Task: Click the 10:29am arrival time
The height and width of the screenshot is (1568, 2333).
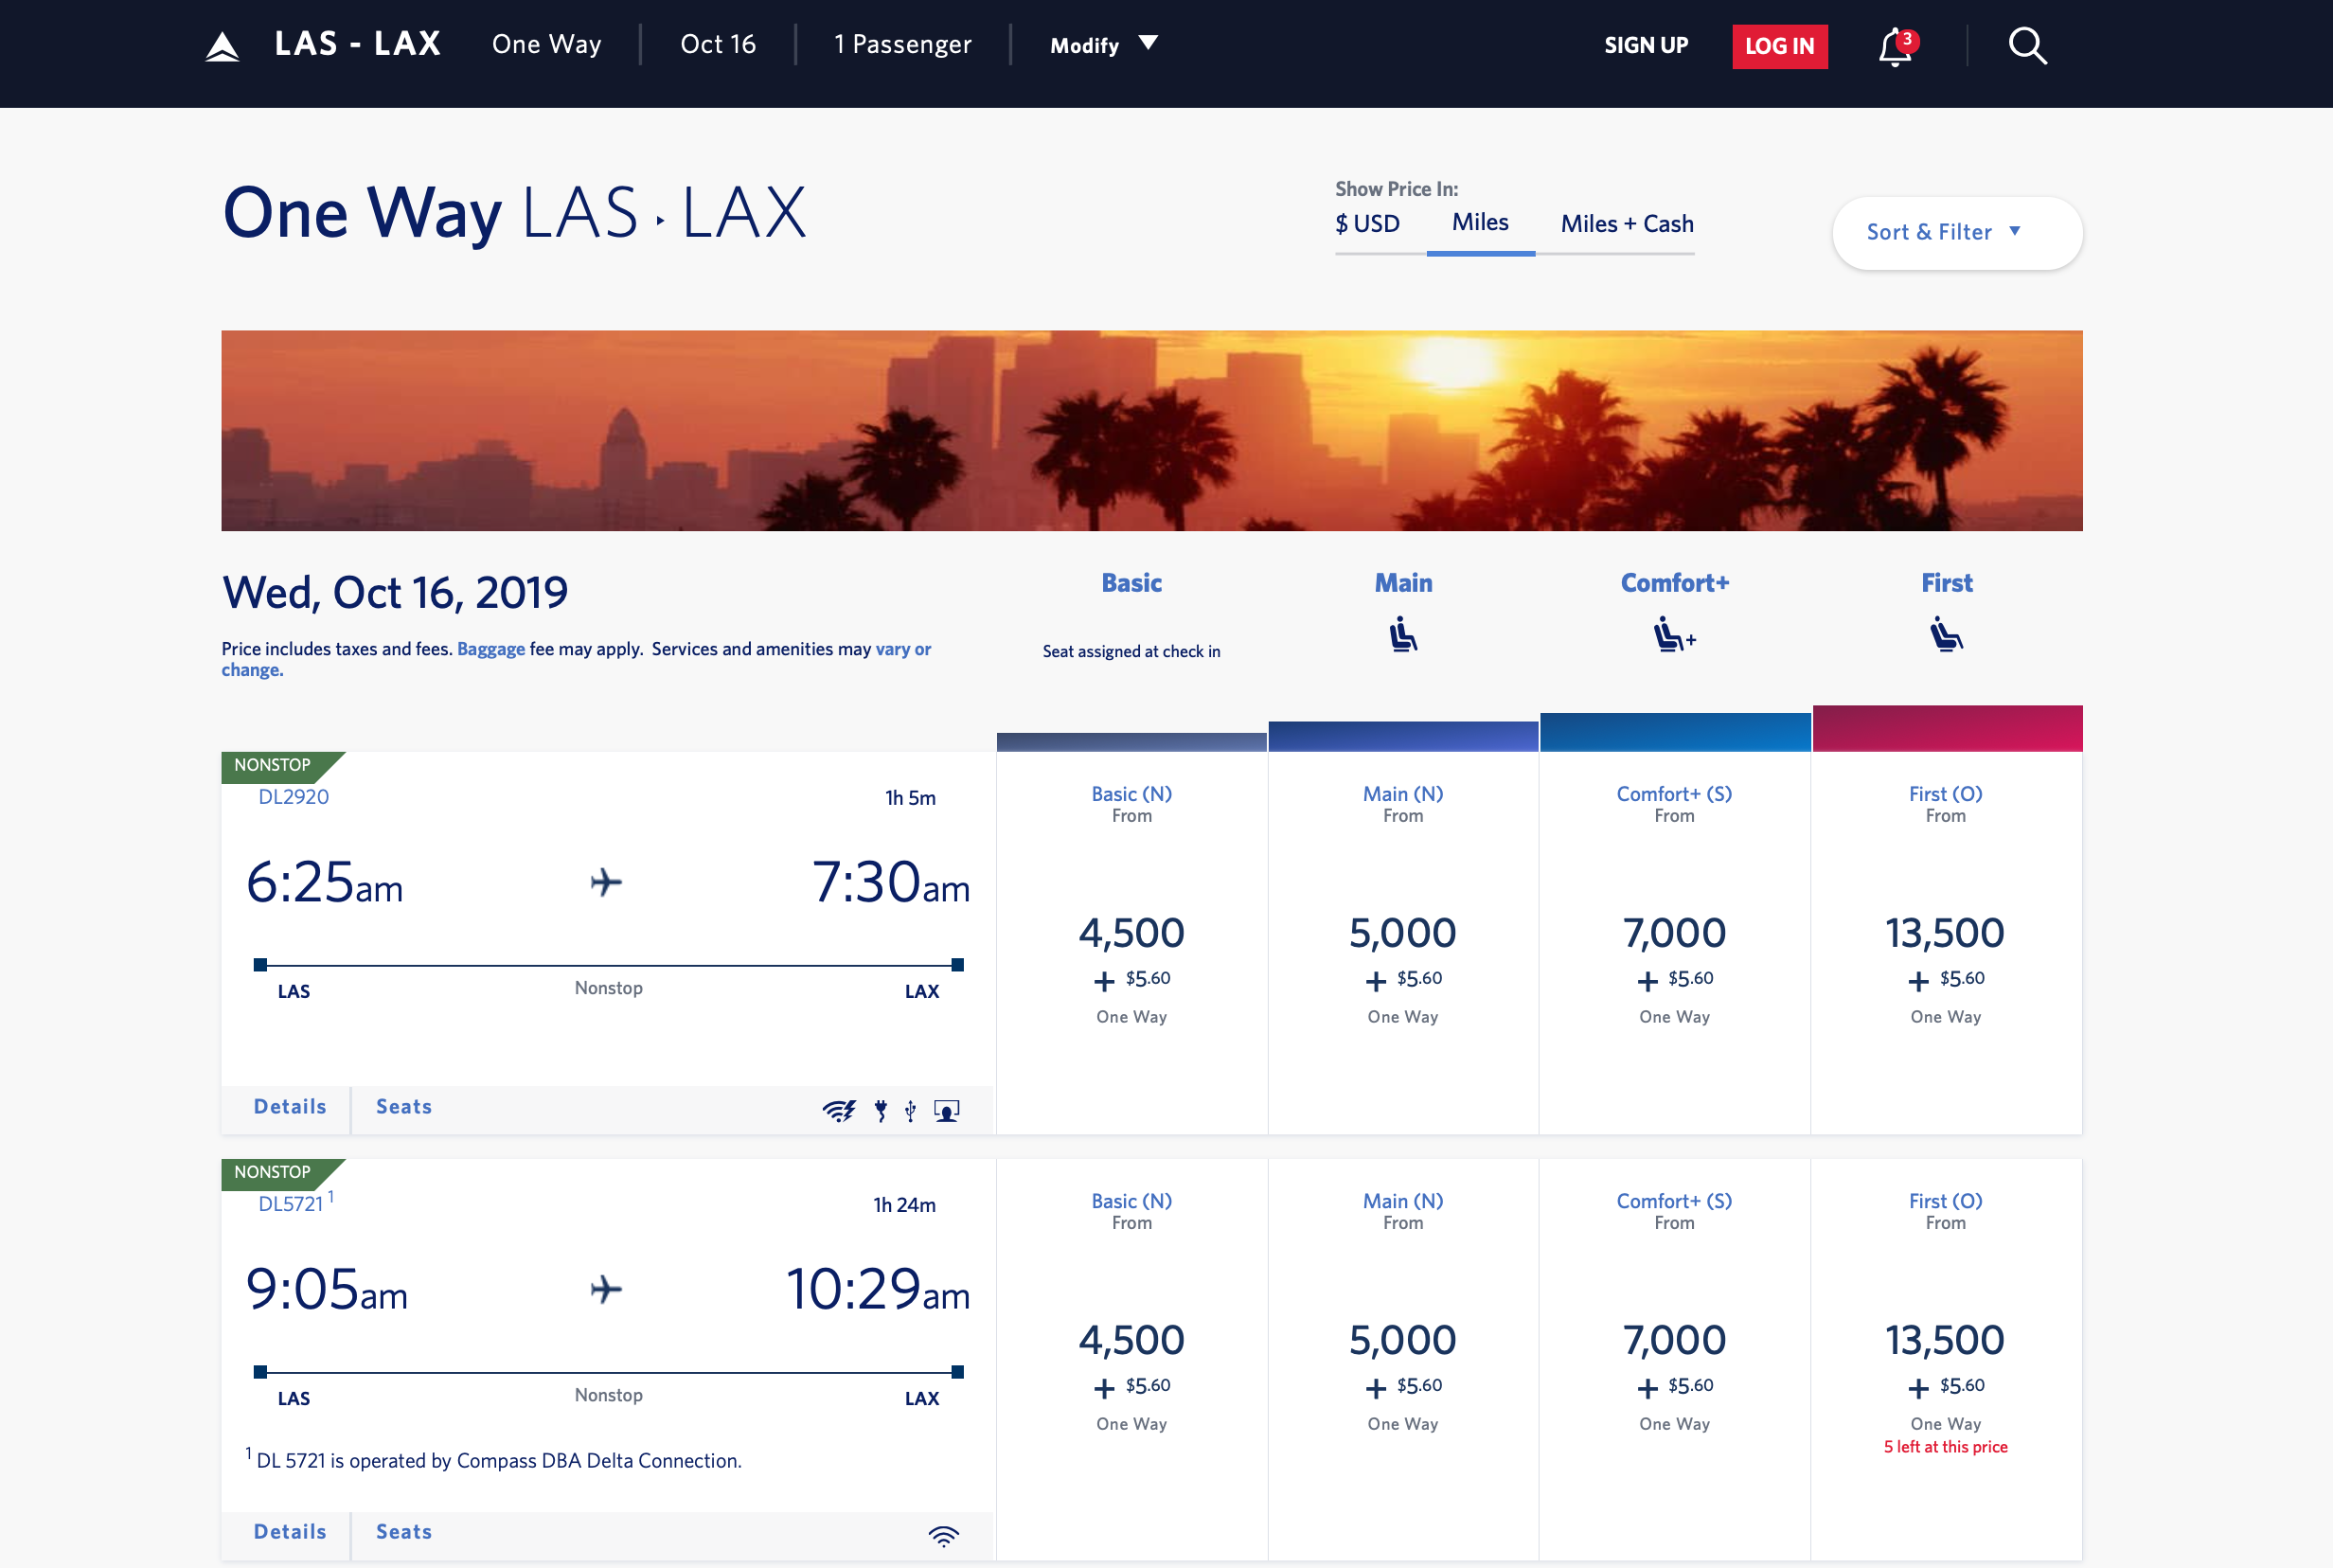Action: click(x=877, y=1288)
